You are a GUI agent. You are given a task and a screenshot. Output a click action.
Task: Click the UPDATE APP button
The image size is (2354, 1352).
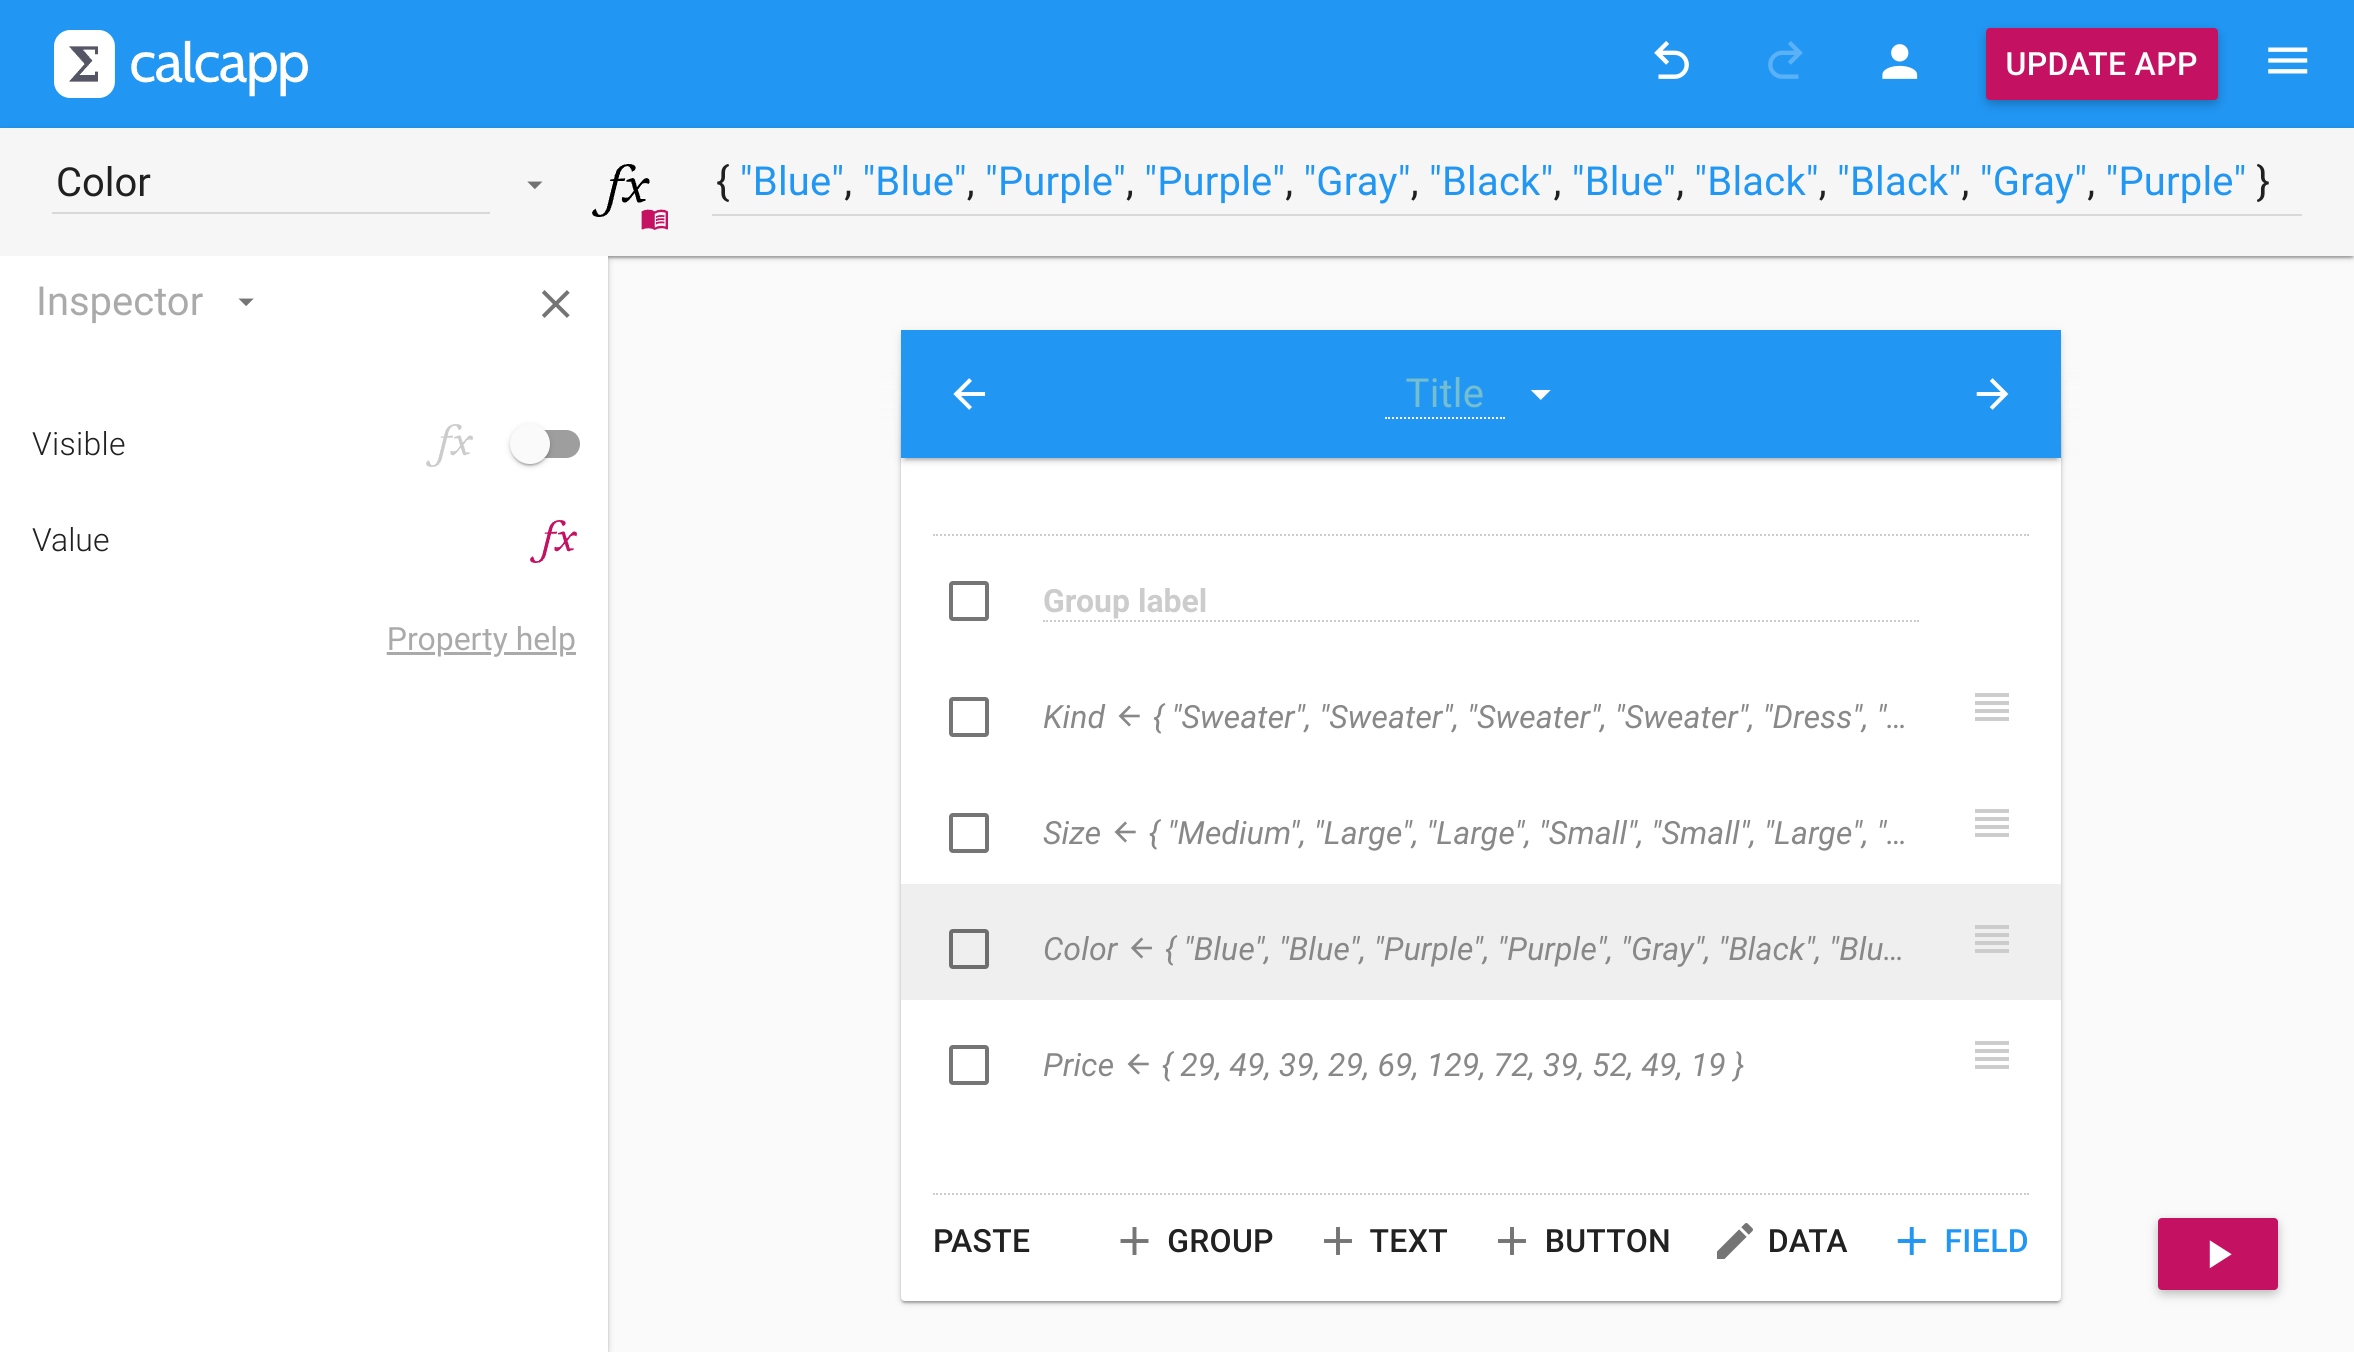pos(2101,64)
